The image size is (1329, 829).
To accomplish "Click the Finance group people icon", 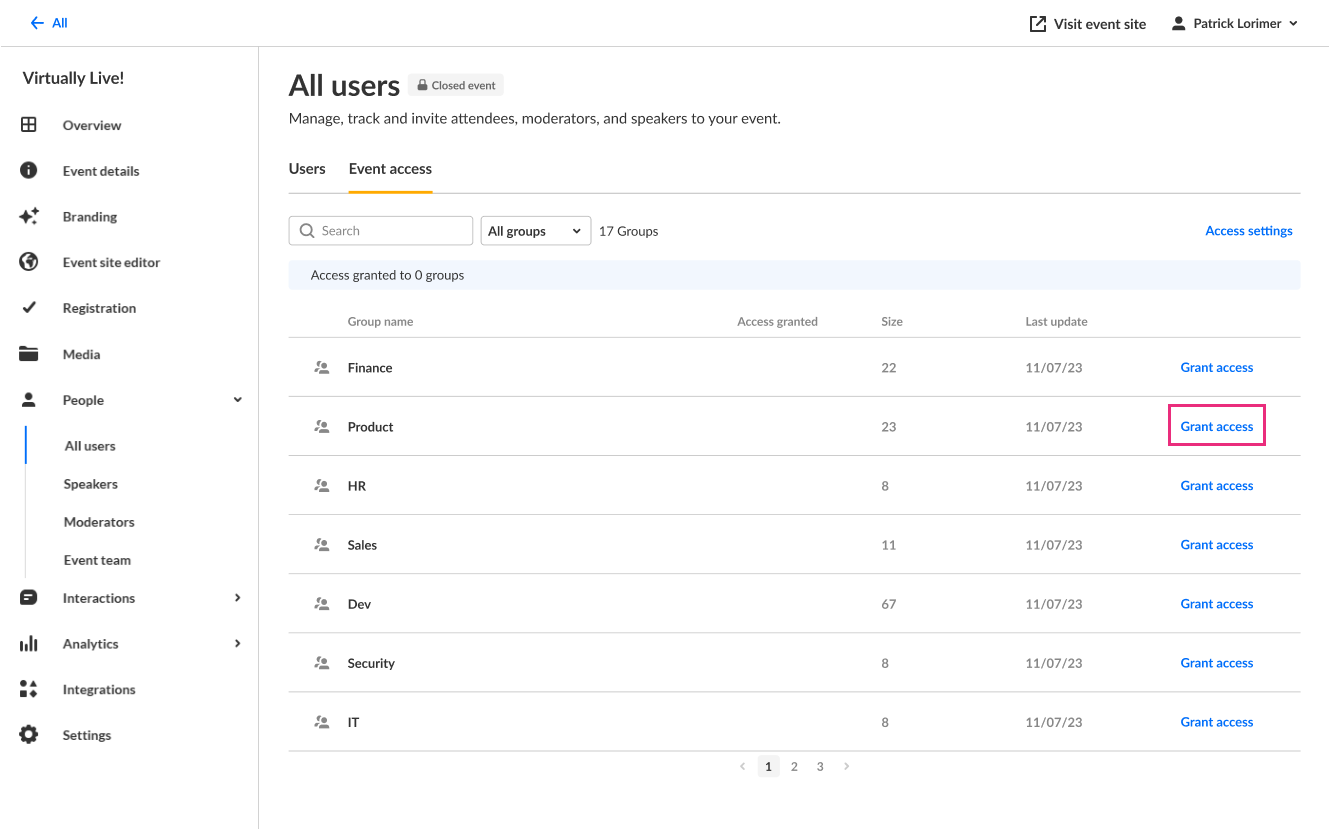I will [x=322, y=368].
